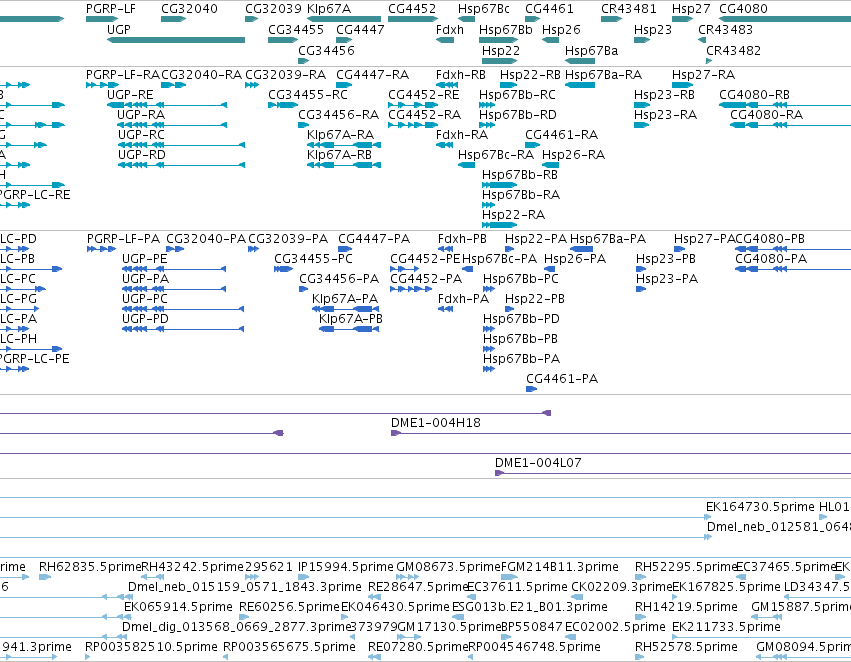Select transcript Hsp27-RA
The image size is (851, 662).
703,75
